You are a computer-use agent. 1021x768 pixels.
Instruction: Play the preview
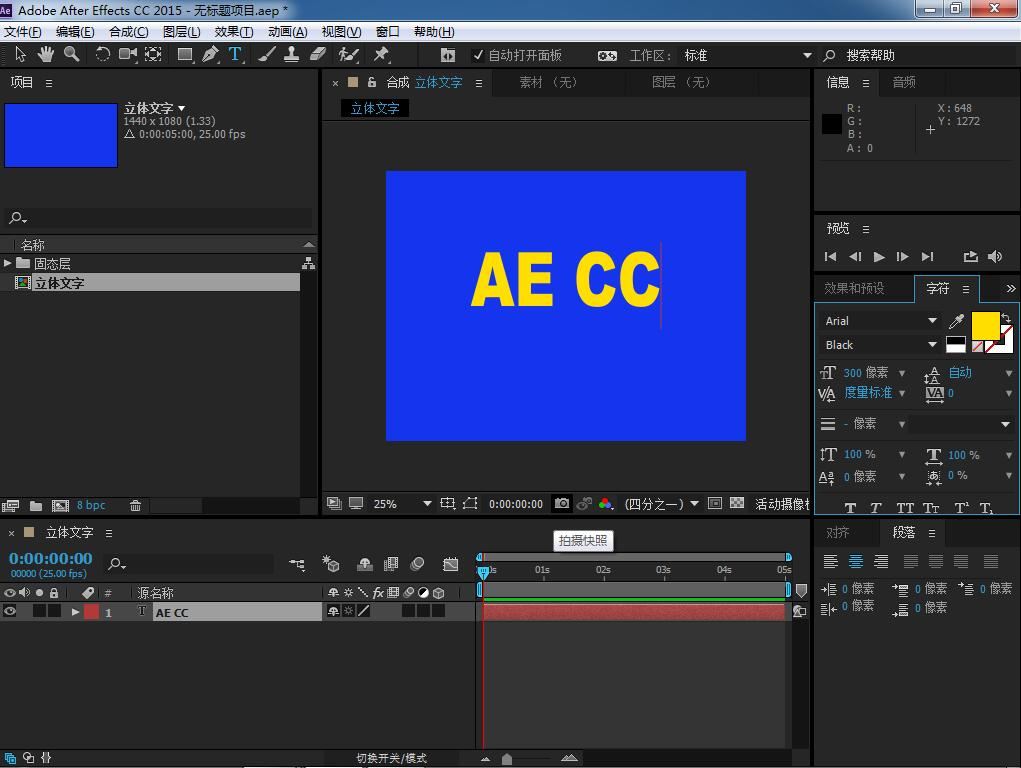pos(879,257)
